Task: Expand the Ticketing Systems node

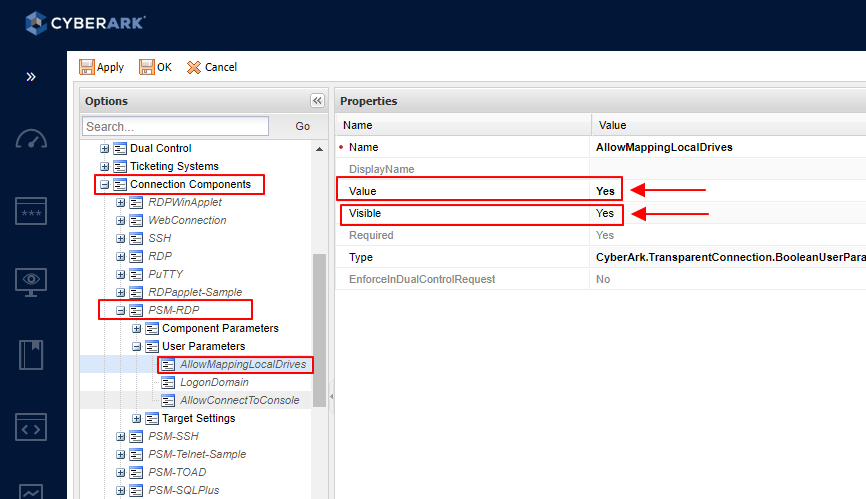Action: click(104, 166)
